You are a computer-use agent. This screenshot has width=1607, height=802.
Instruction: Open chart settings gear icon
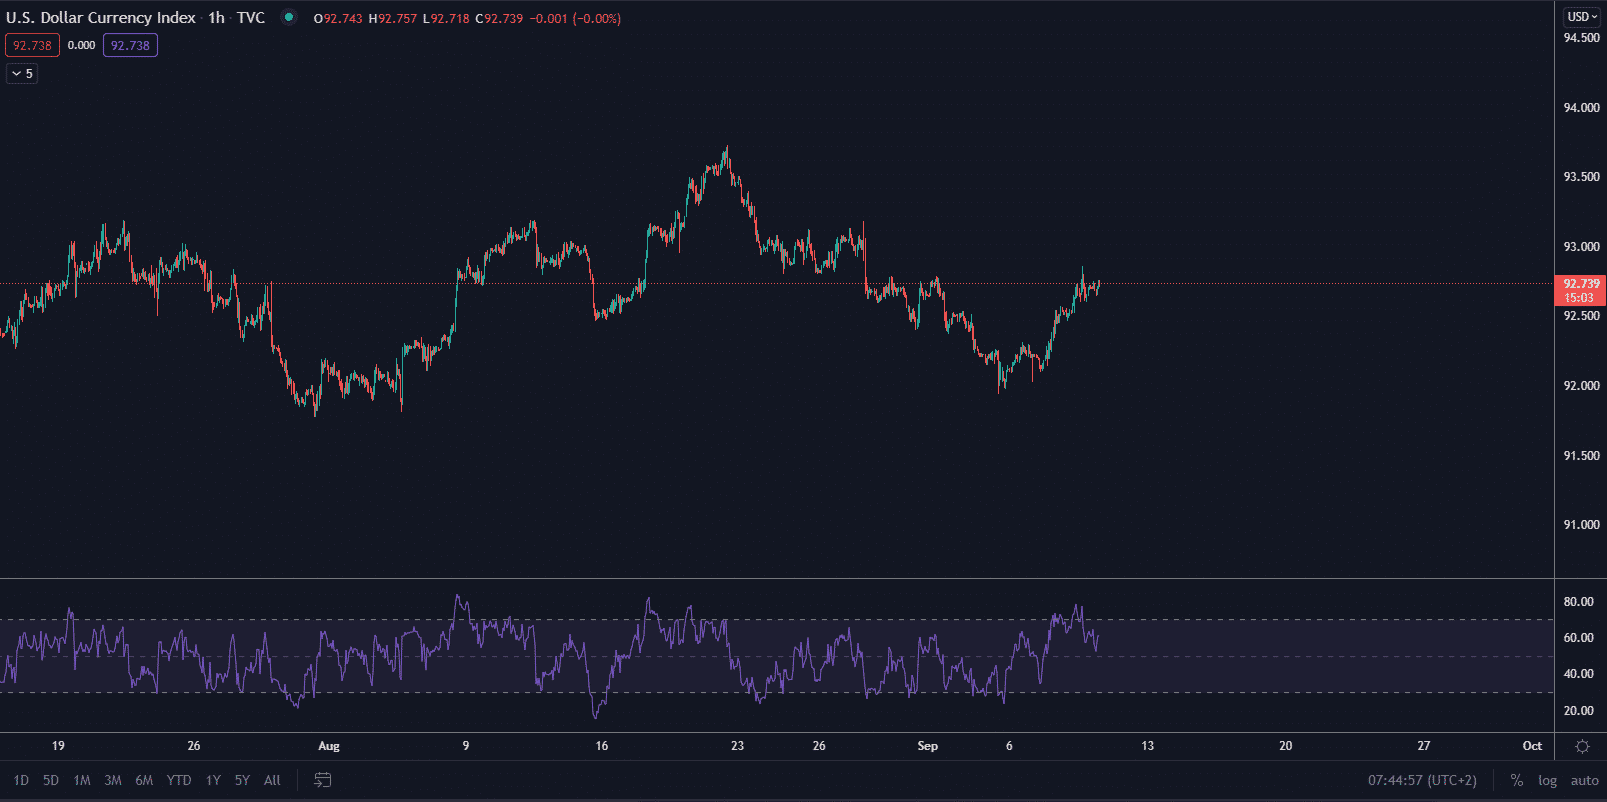tap(1582, 746)
